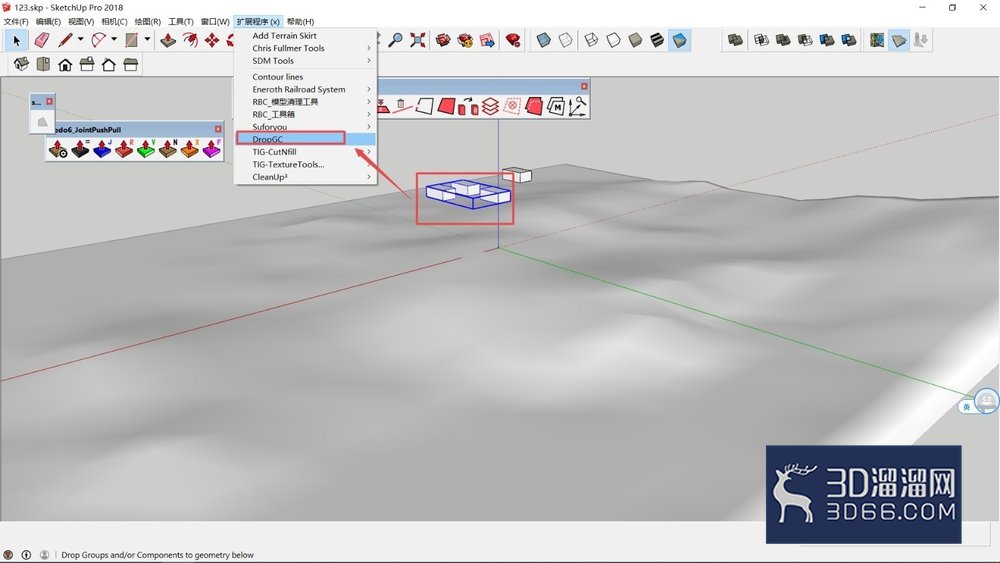Screen dimensions: 1000x563
Task: Expand Eneroth Railroad System submenu
Action: click(305, 89)
